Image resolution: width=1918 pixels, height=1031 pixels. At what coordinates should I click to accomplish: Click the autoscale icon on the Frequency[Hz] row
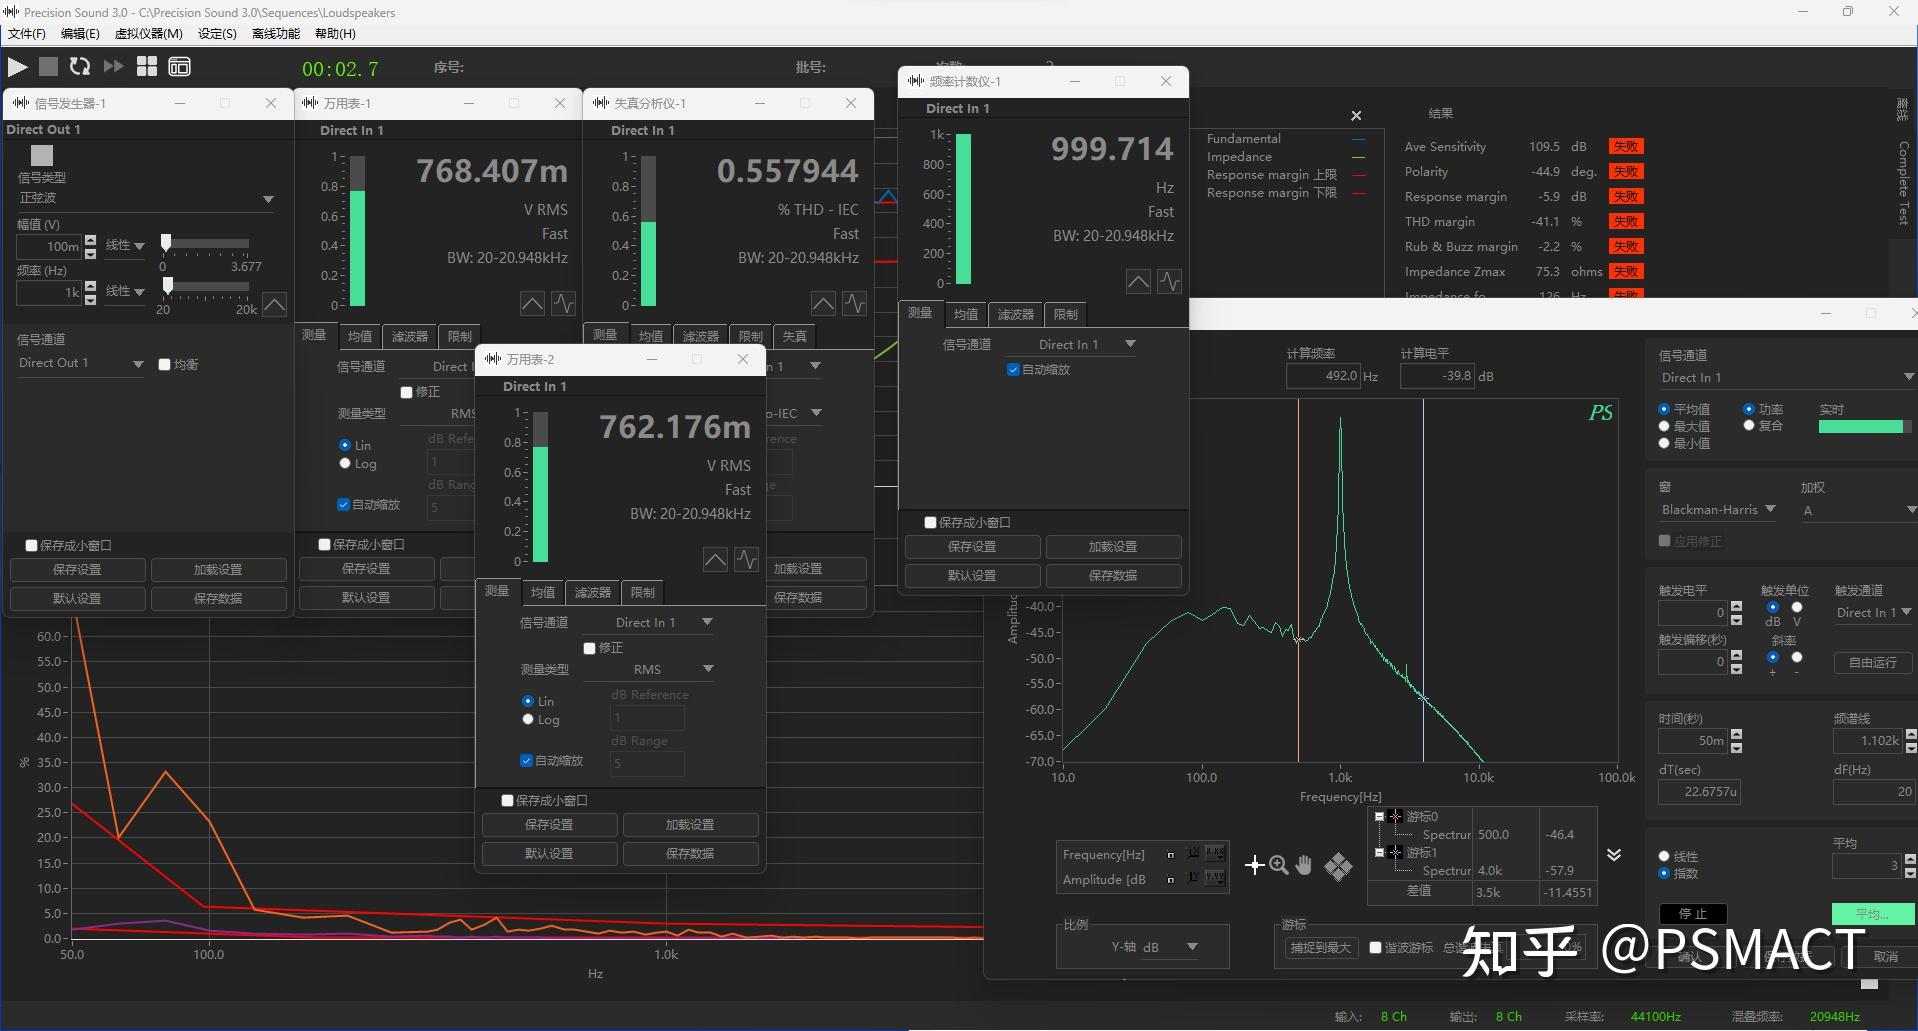(1193, 854)
